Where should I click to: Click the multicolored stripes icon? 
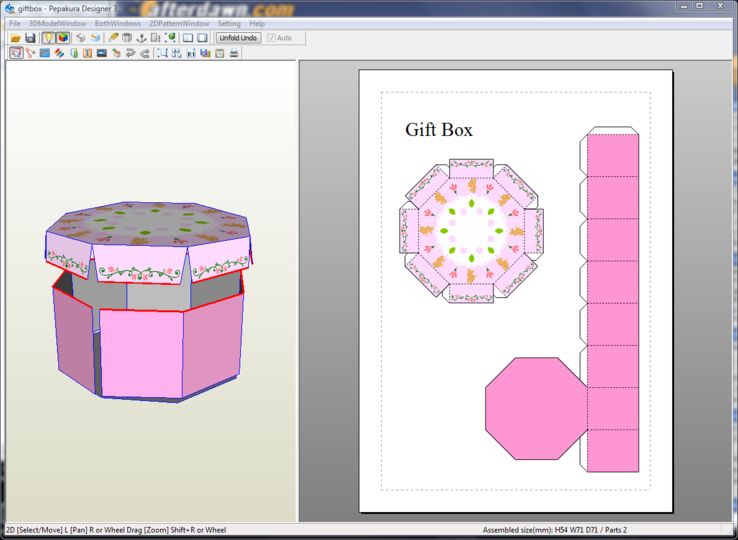click(x=59, y=53)
